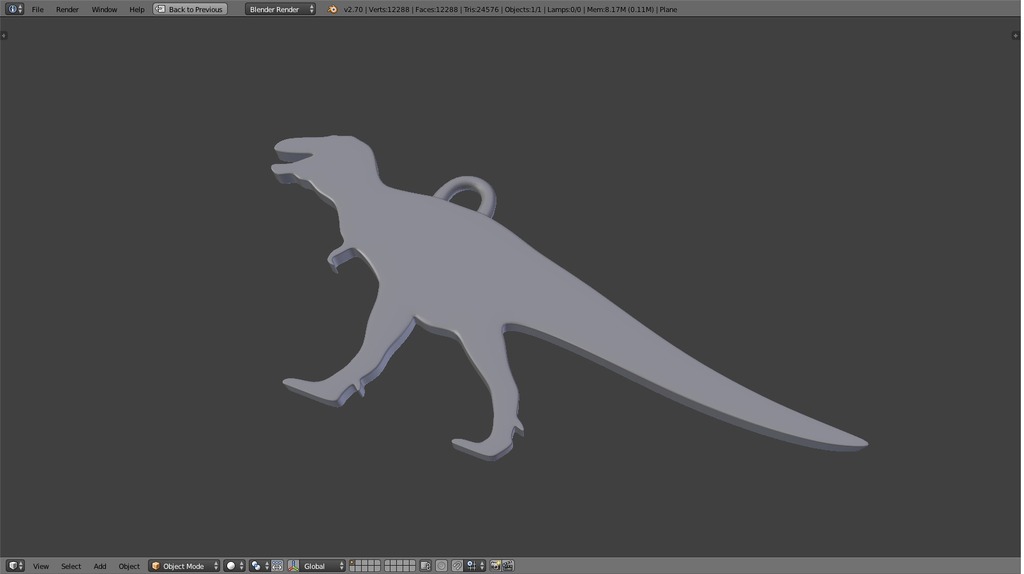Click the Blender logo icon
Screen dimensions: 1024x574
point(332,9)
